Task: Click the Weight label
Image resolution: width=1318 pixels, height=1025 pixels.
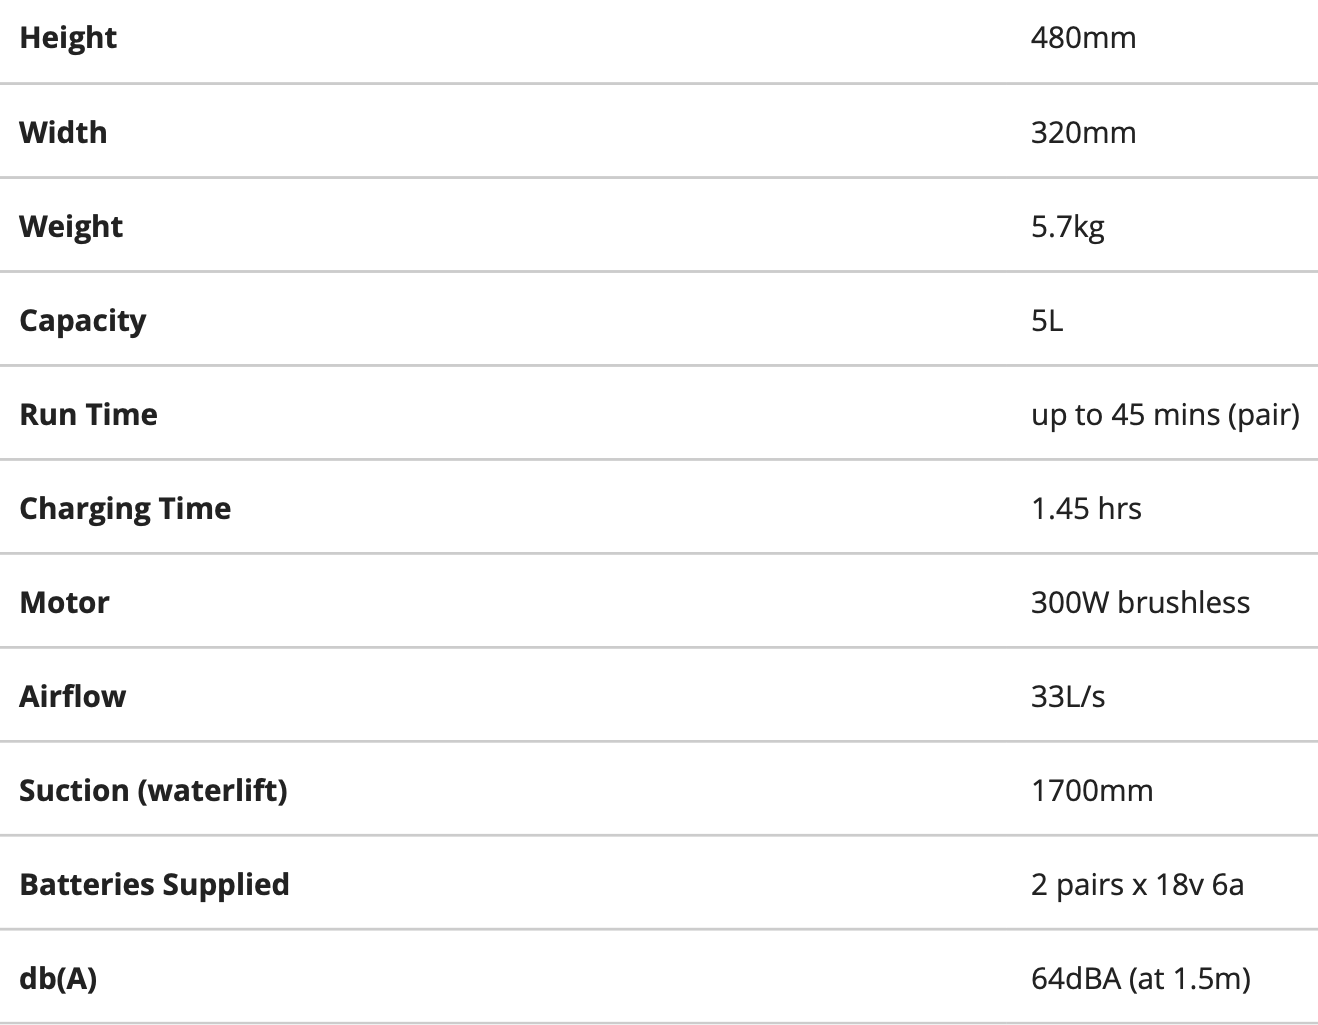Action: point(71,226)
